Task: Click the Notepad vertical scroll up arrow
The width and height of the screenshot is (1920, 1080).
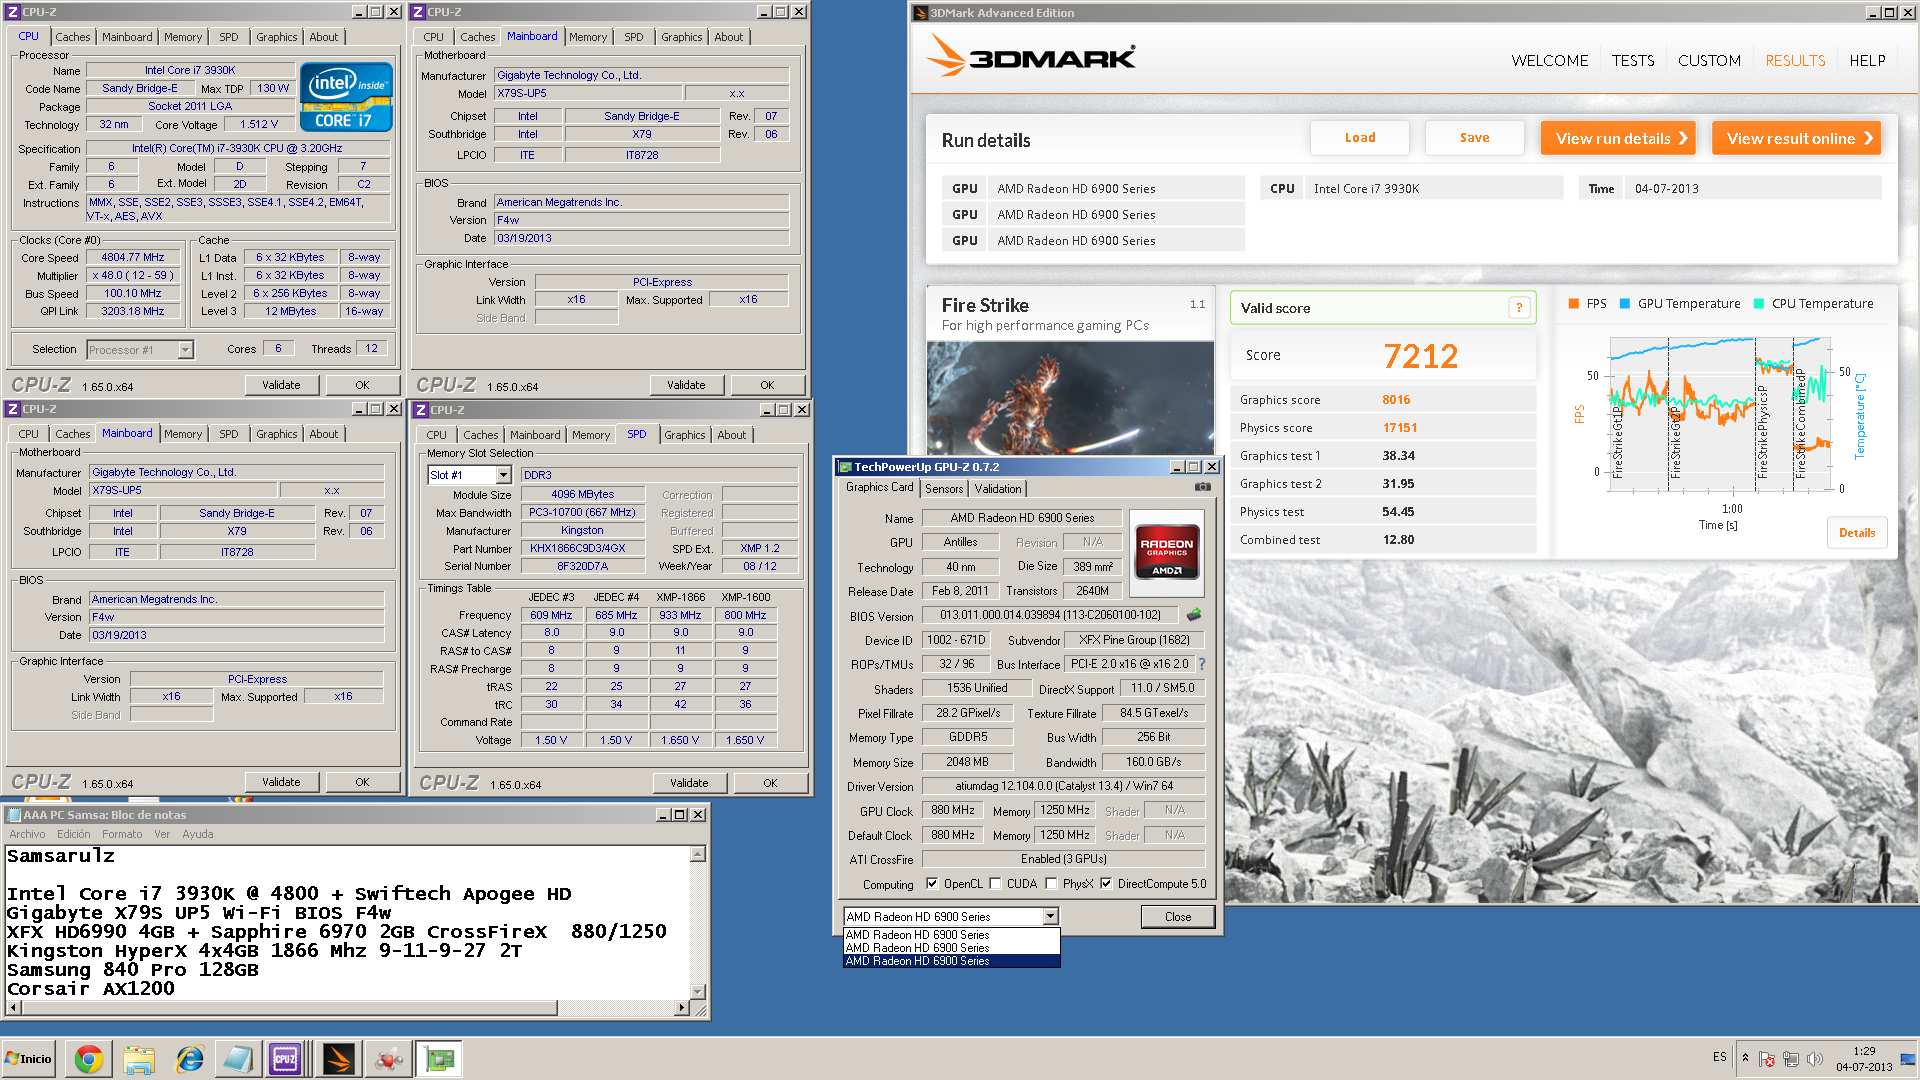Action: [x=698, y=854]
